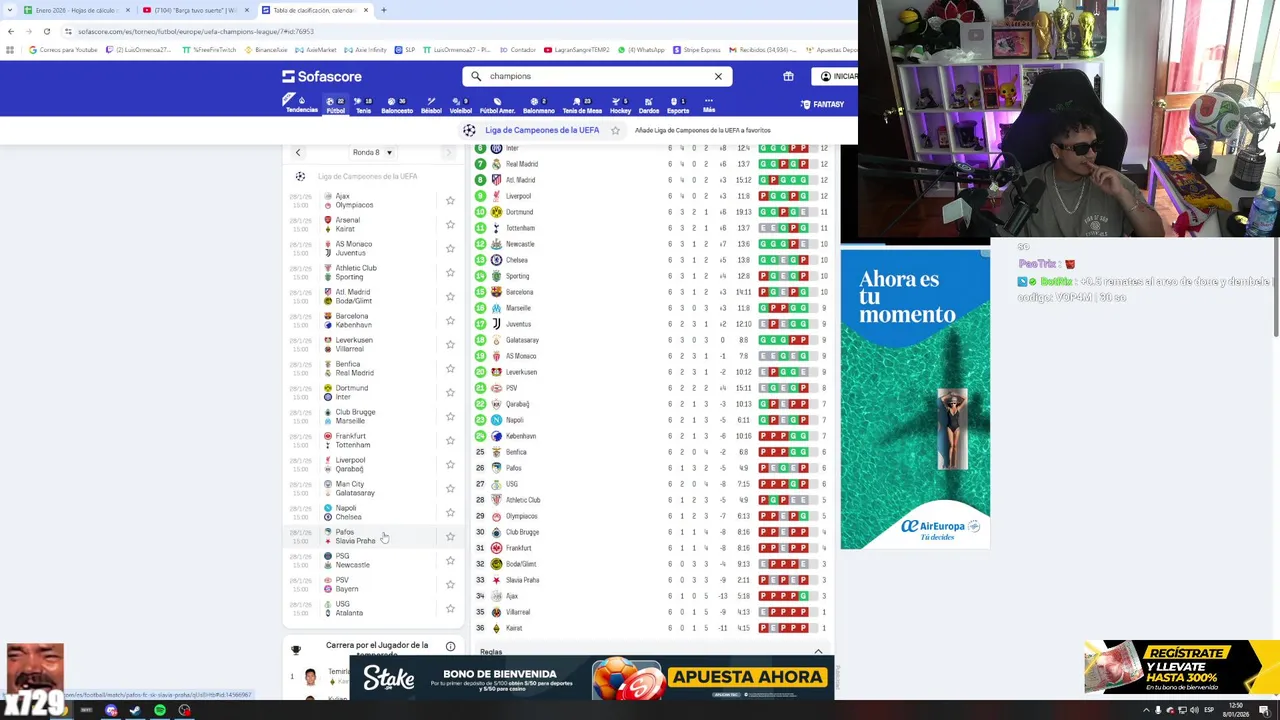Open Barcelona row in the standings

tap(652, 292)
